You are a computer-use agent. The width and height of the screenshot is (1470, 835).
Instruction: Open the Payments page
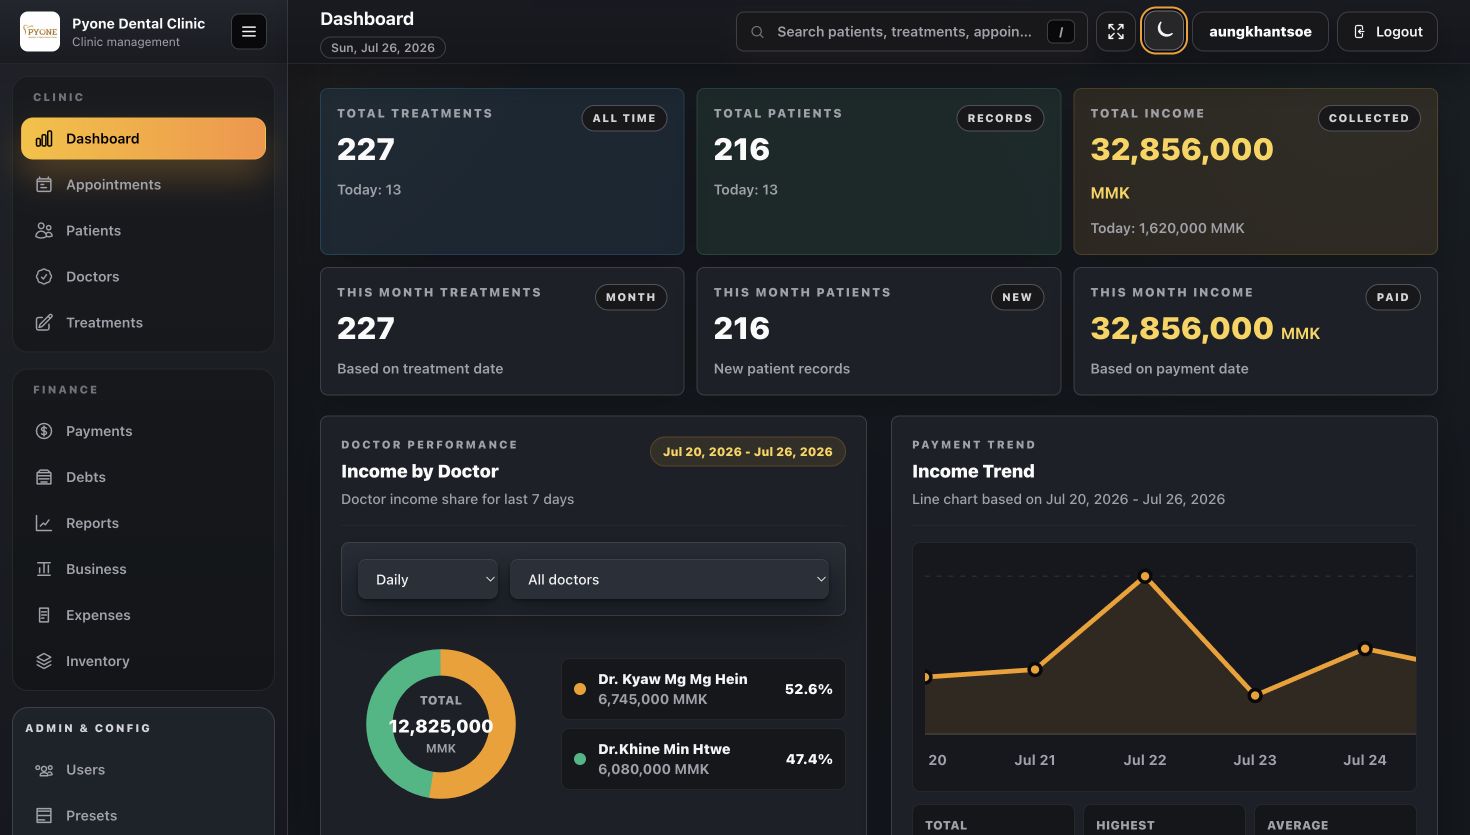pos(143,431)
